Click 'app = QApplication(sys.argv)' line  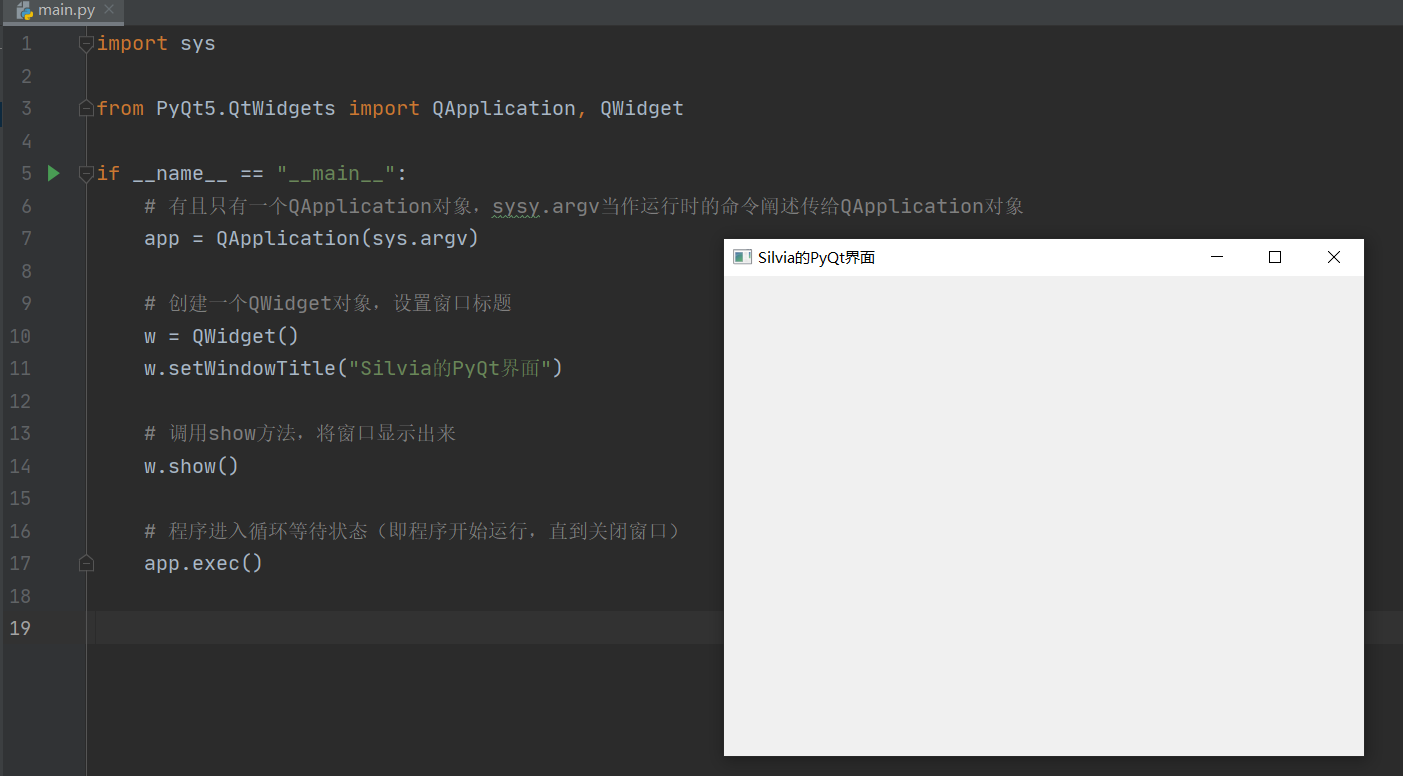(x=312, y=238)
